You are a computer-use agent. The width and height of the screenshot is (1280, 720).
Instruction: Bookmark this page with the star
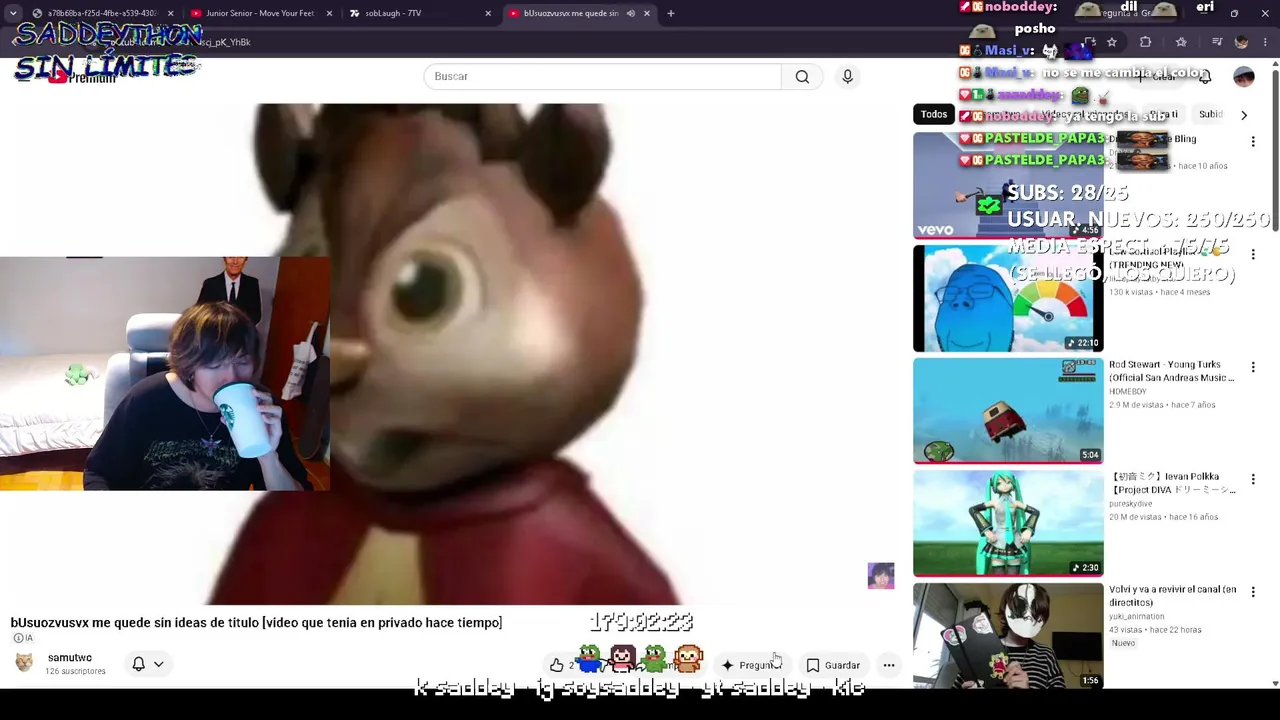click(1112, 42)
